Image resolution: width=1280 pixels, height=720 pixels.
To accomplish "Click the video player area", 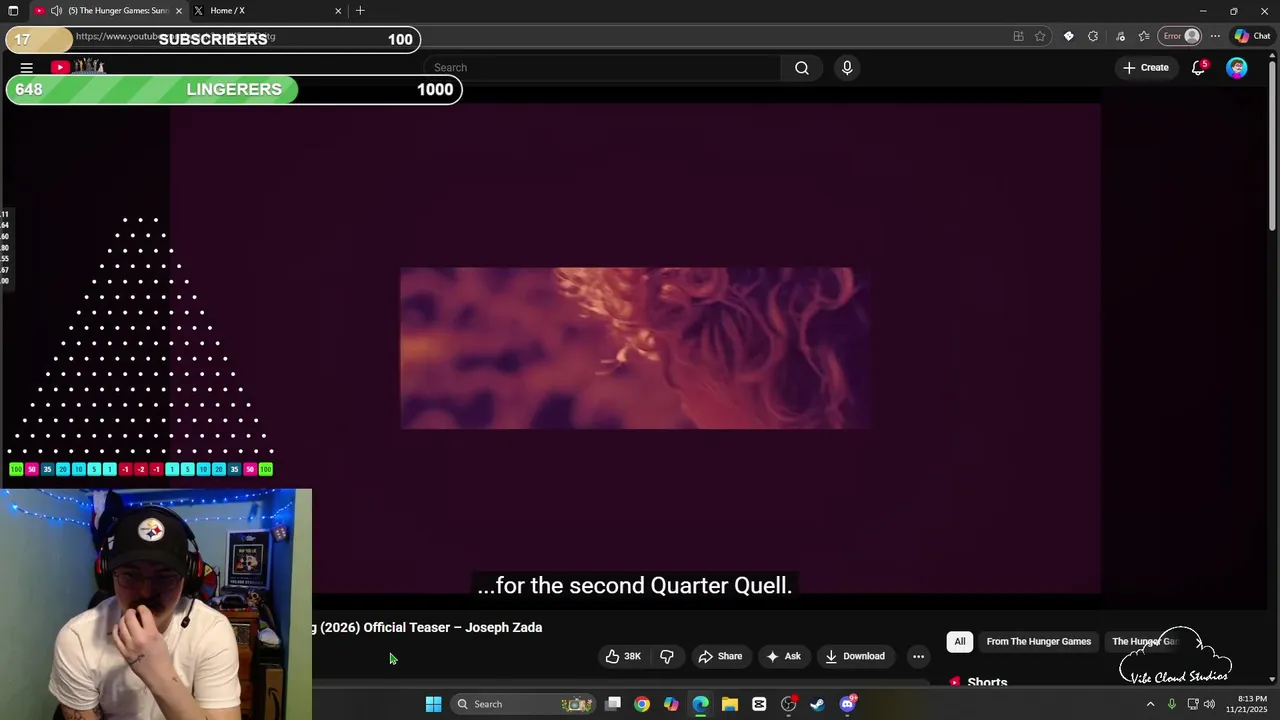I will [x=635, y=348].
